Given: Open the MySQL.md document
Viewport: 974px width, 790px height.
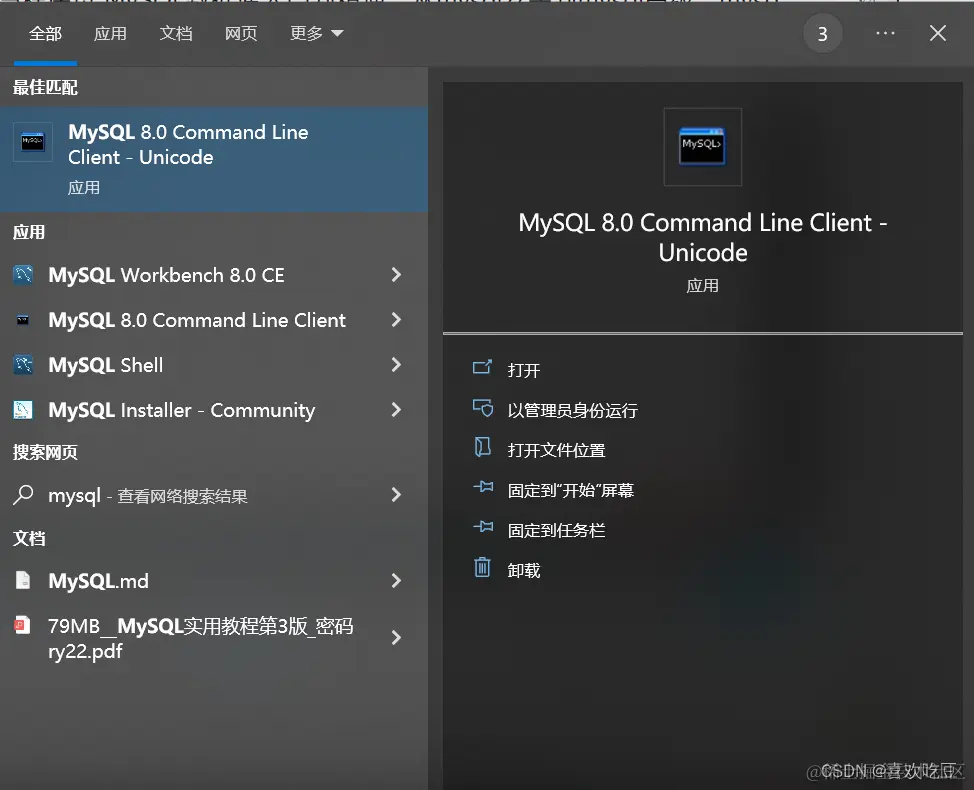Looking at the screenshot, I should [214, 580].
